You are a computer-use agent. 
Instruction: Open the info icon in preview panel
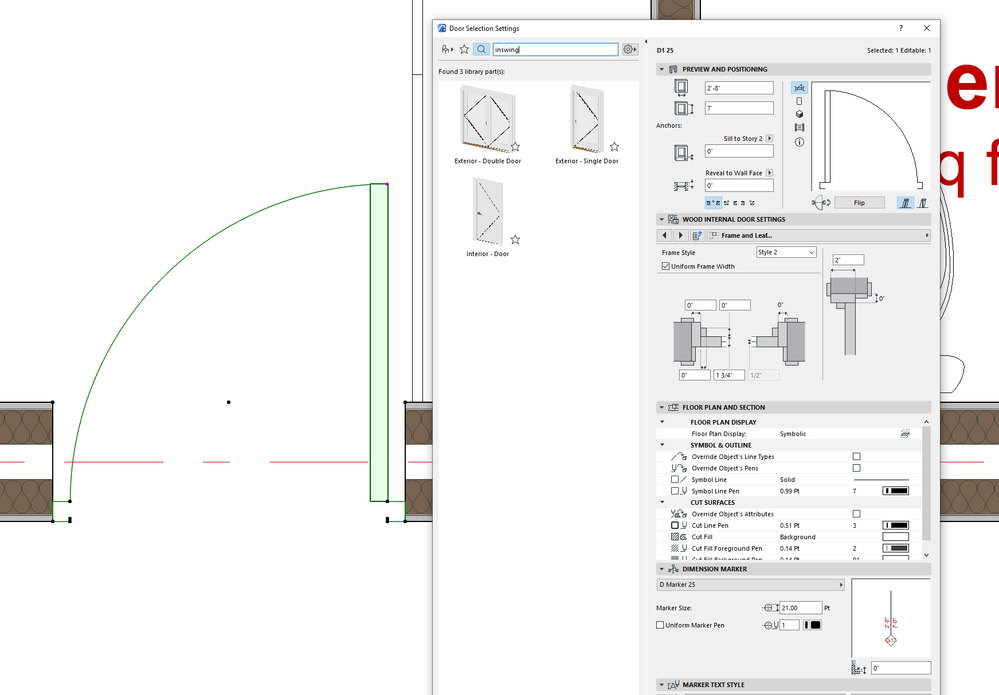pyautogui.click(x=798, y=139)
